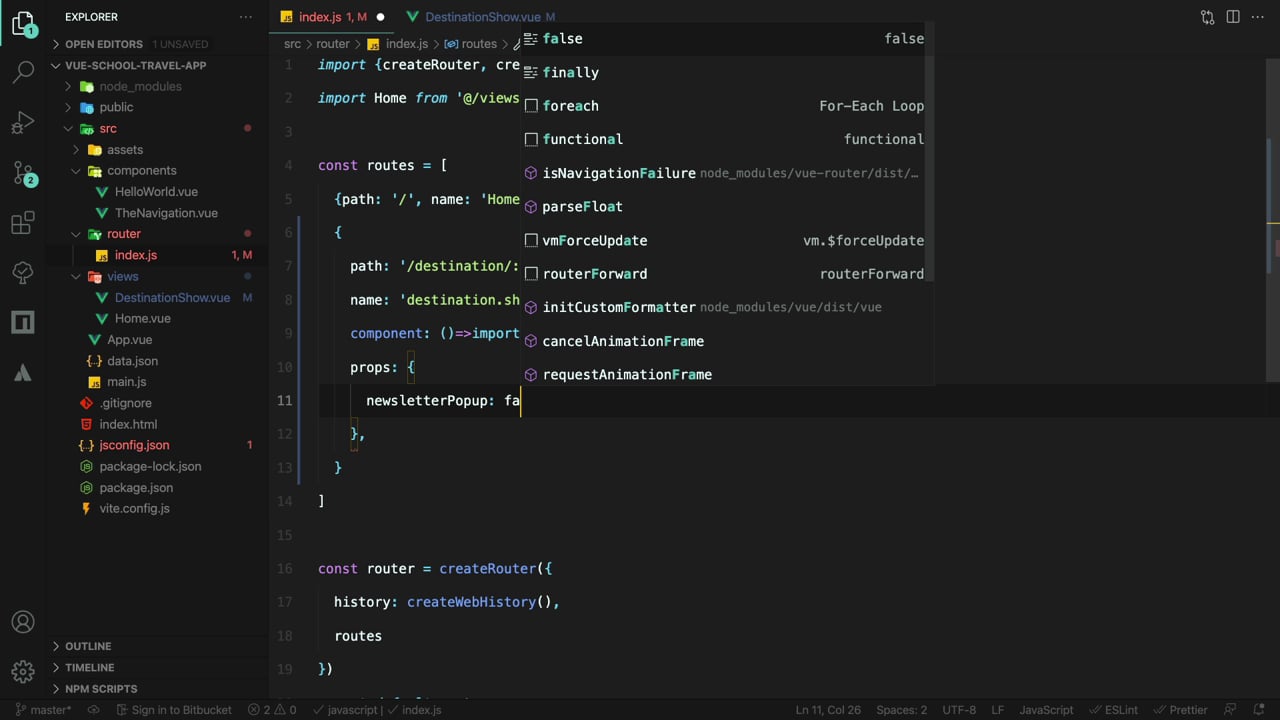Collapse the router folder
Image resolution: width=1280 pixels, height=720 pixels.
pyautogui.click(x=124, y=233)
